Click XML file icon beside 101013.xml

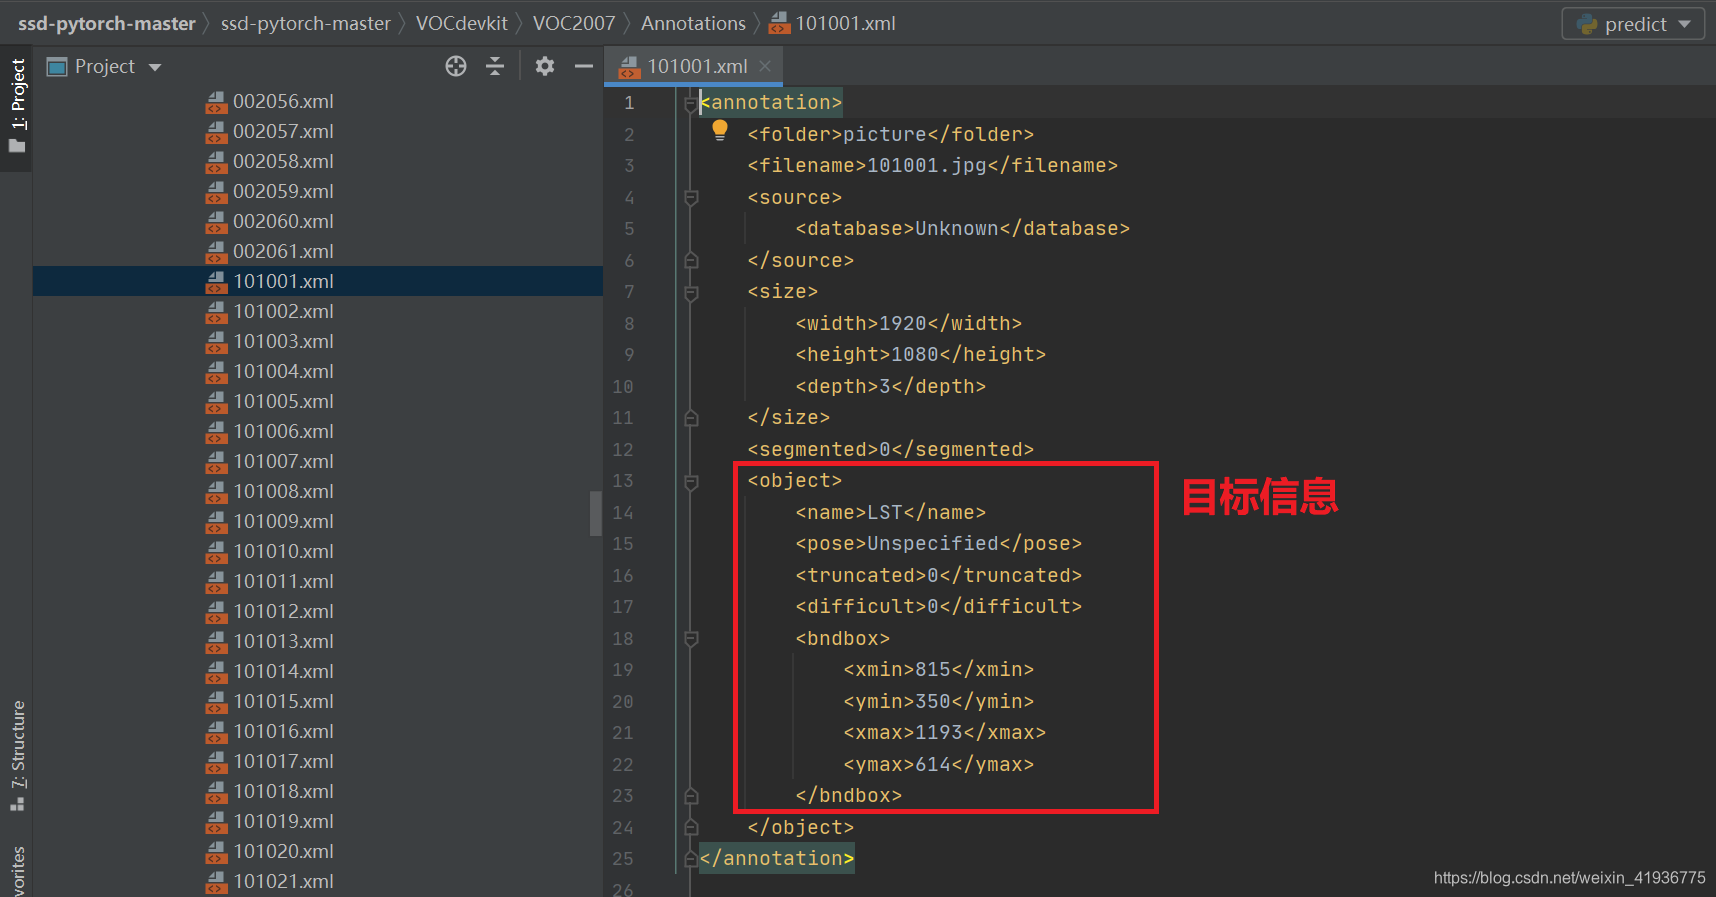click(217, 642)
